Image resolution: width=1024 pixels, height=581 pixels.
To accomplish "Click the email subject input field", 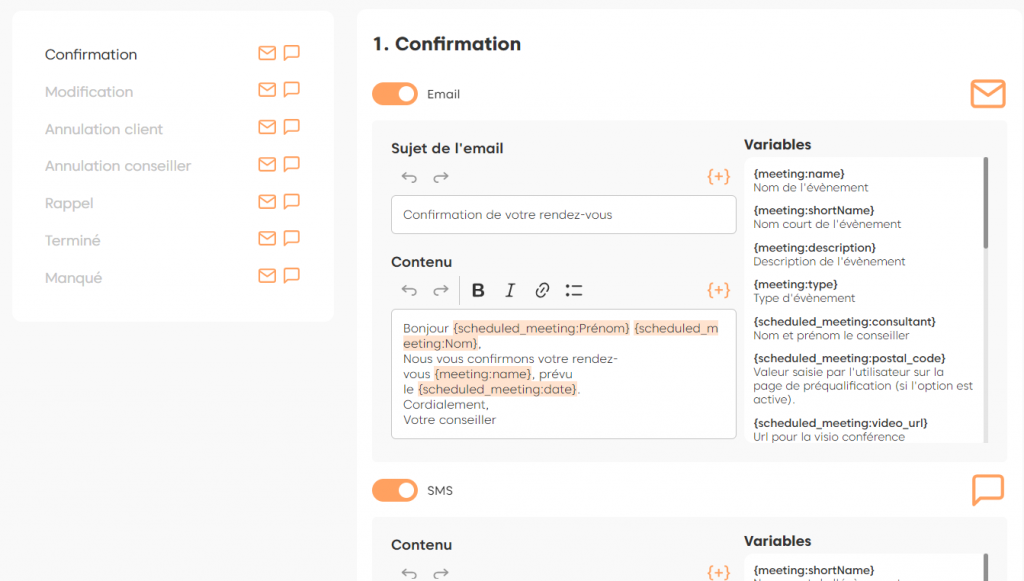I will tap(563, 215).
